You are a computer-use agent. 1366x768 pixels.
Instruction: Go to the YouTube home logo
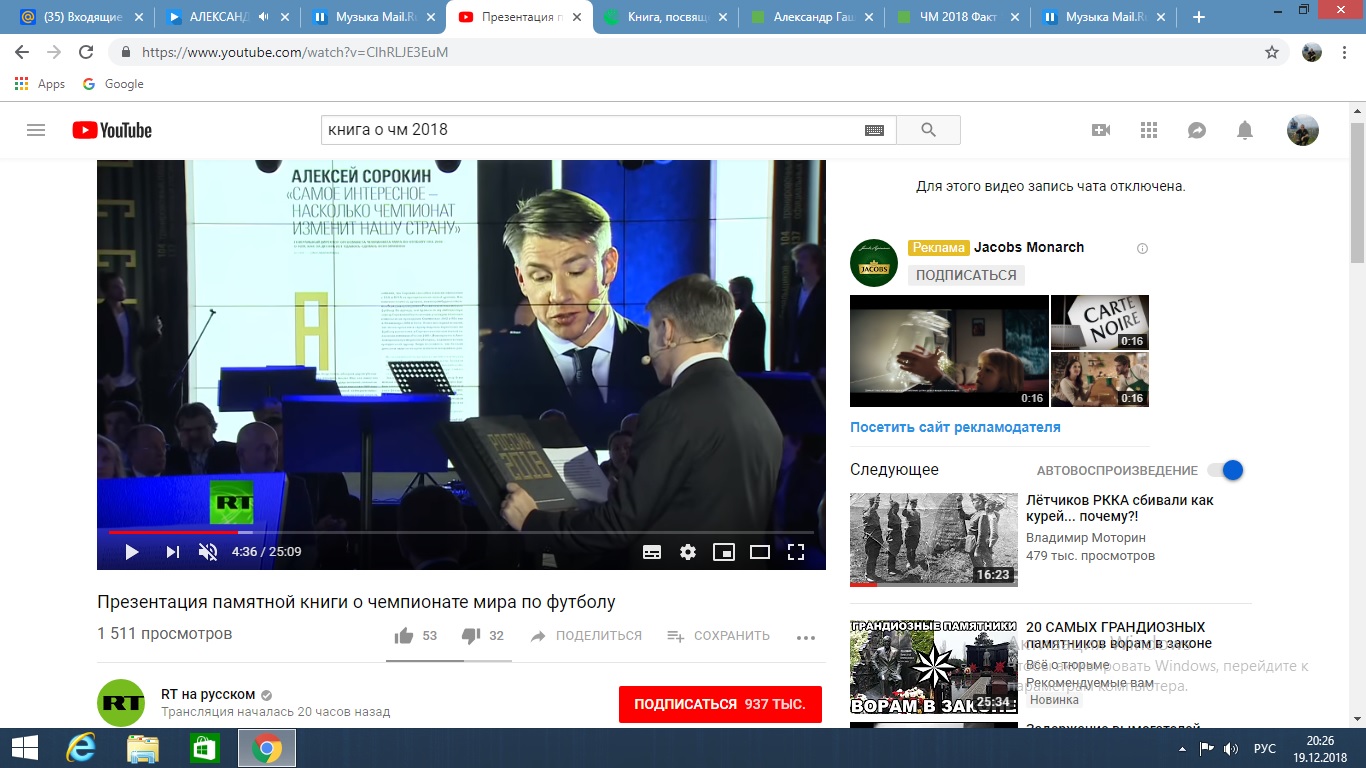click(112, 130)
